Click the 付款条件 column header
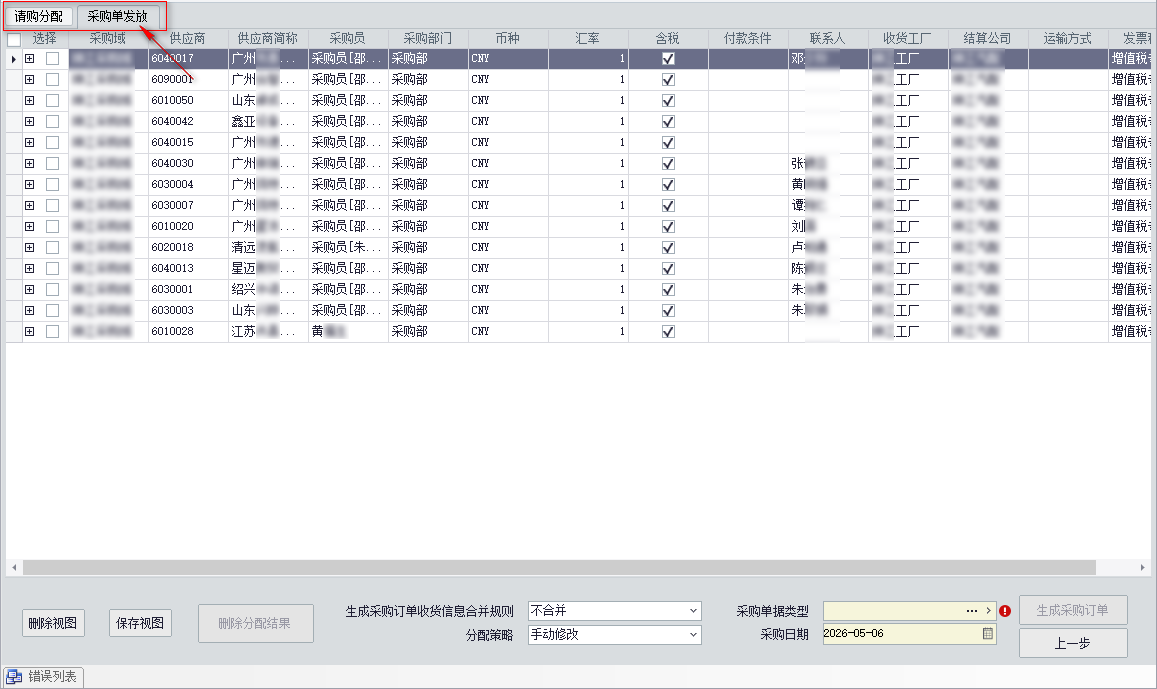 click(x=747, y=38)
